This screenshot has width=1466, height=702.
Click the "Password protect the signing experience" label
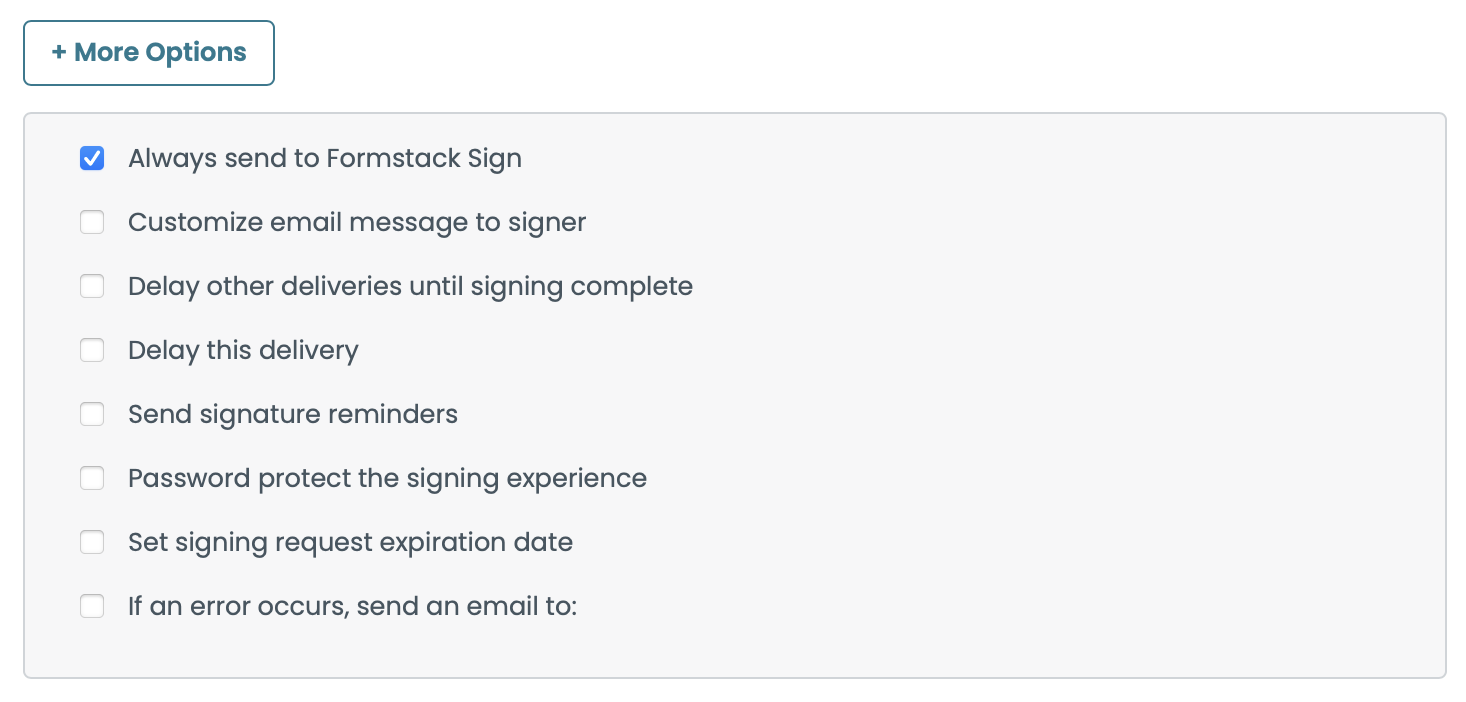click(388, 478)
